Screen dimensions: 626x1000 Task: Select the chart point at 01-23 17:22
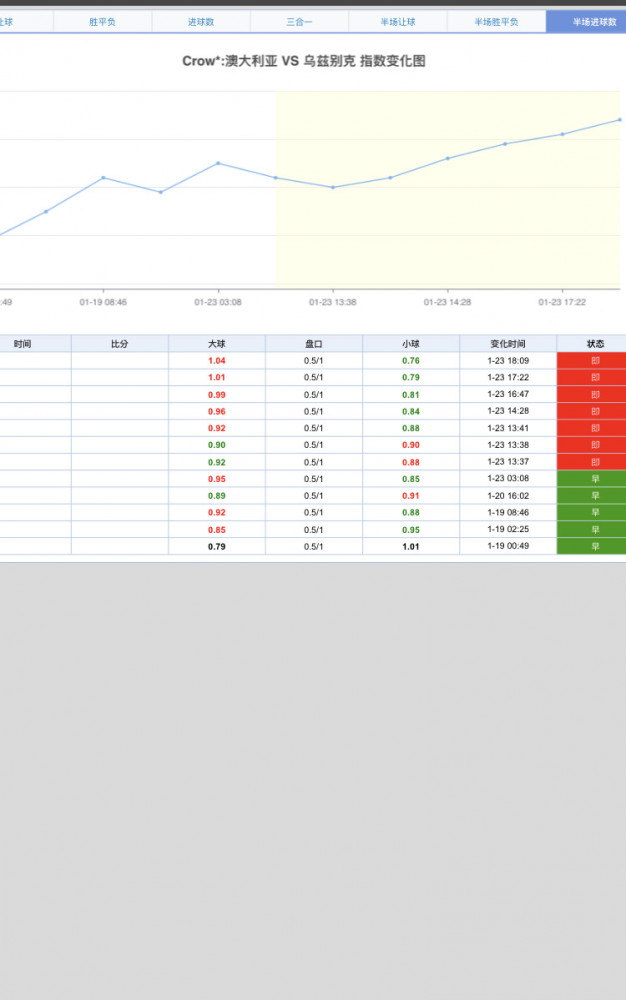tap(562, 134)
